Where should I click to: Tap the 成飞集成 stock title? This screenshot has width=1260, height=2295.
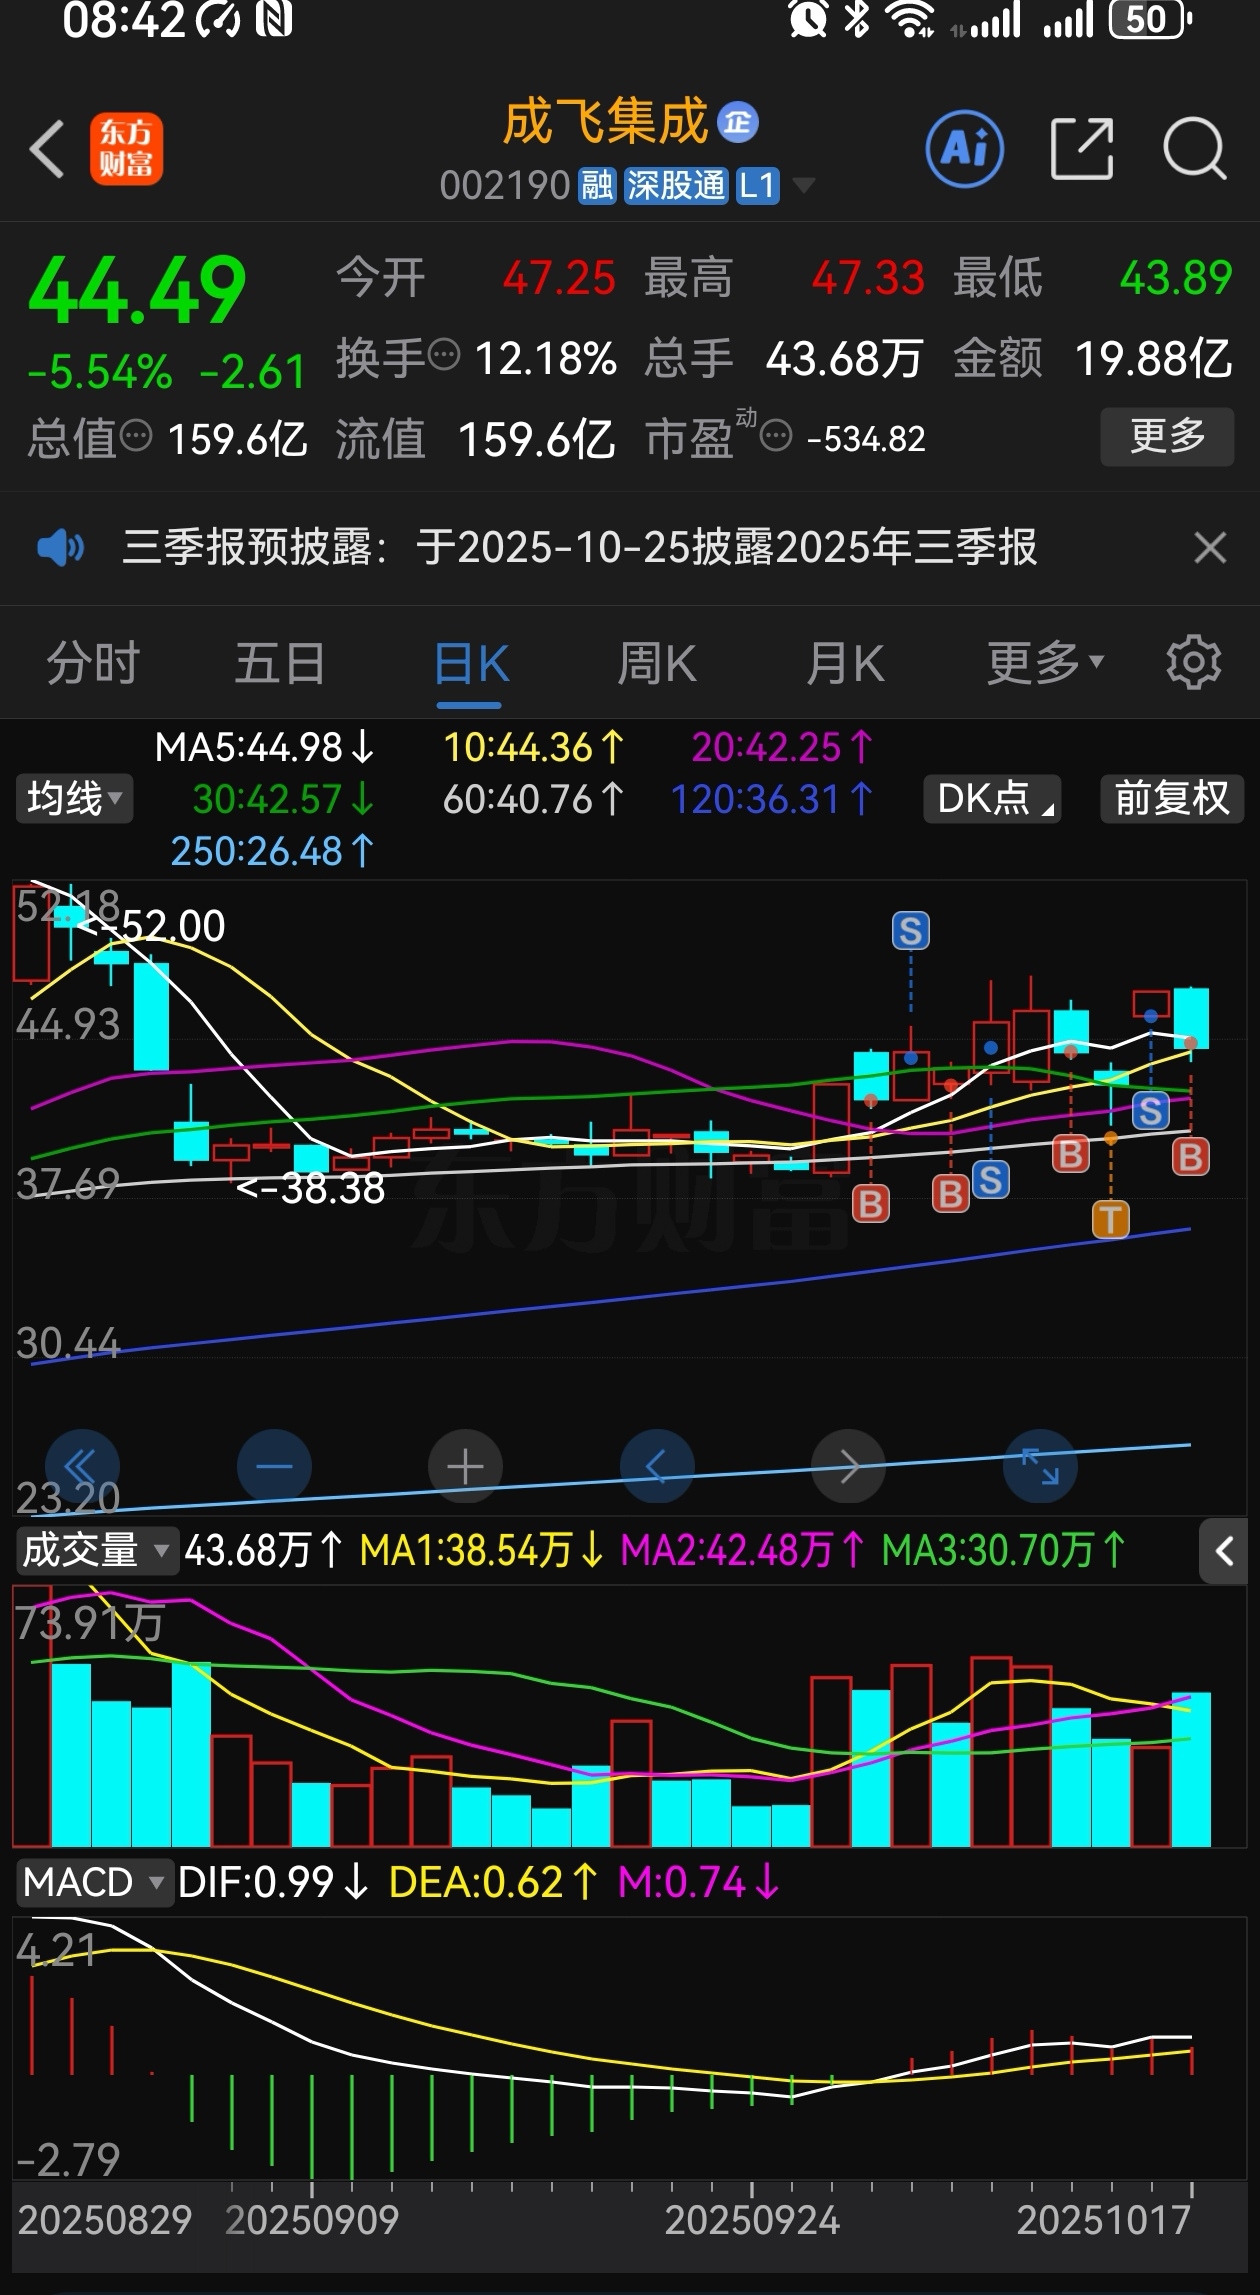point(605,122)
